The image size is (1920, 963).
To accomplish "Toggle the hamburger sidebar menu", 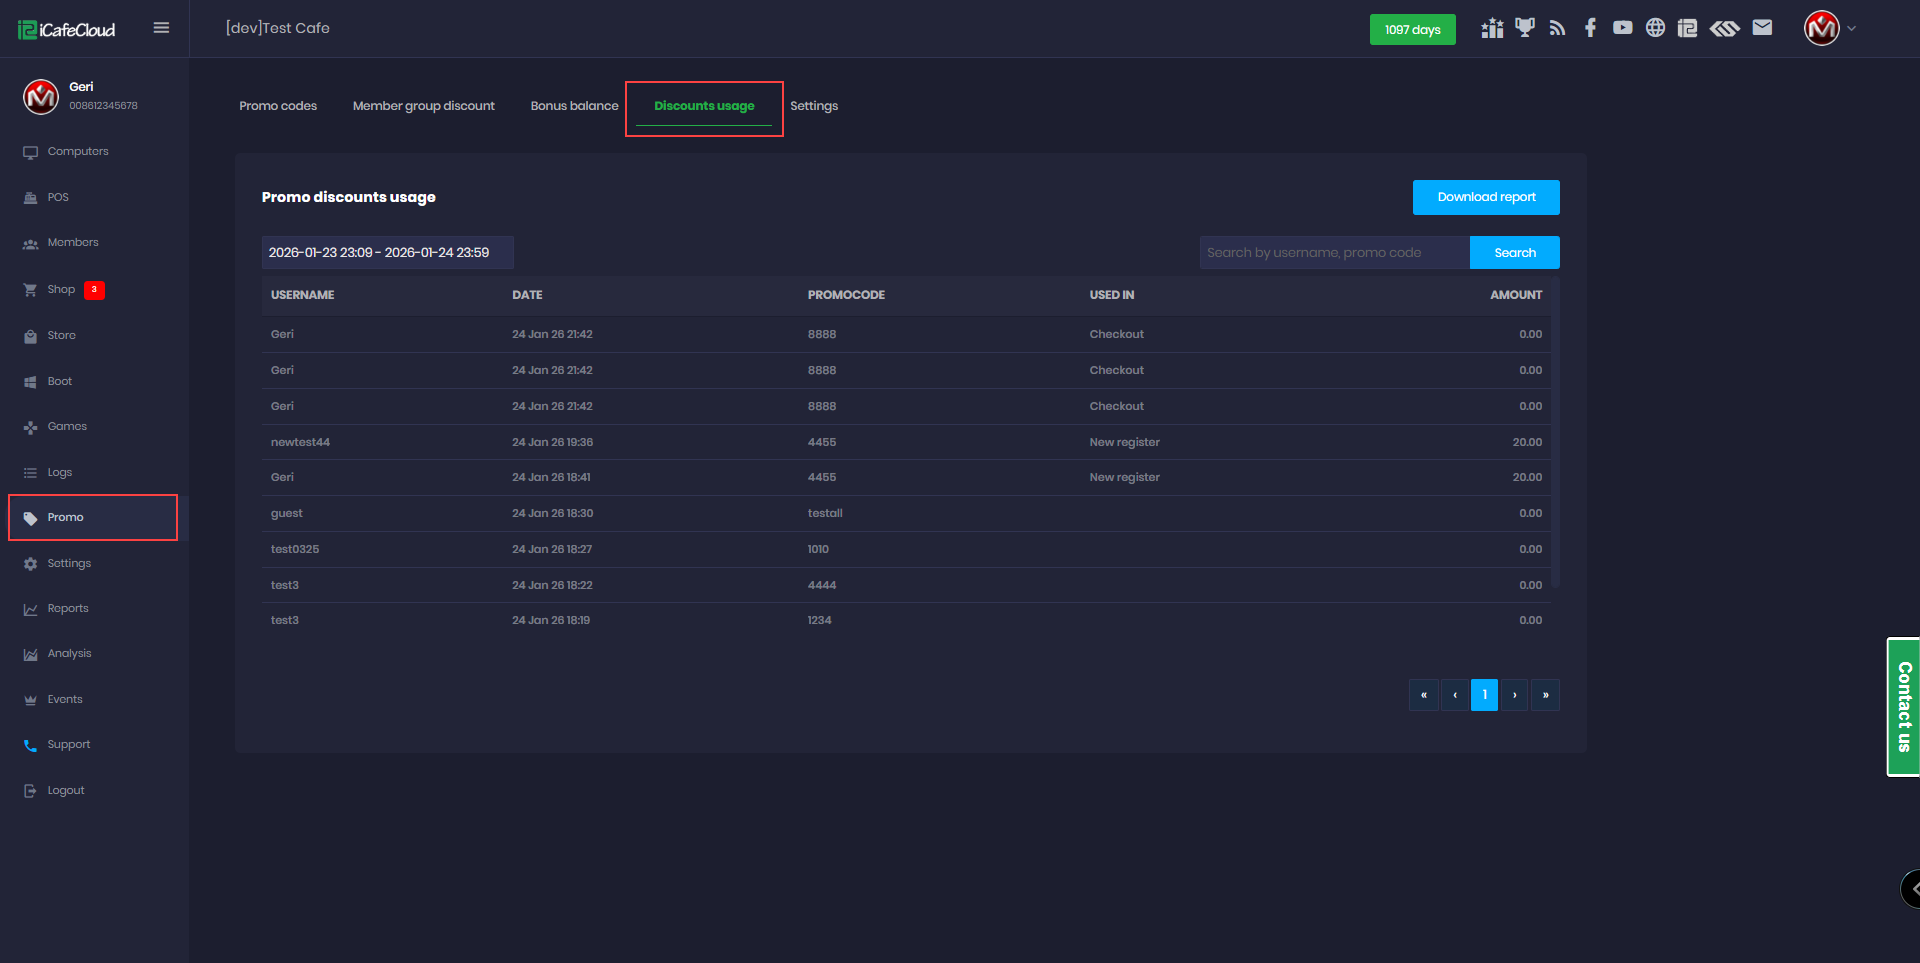I will (161, 28).
